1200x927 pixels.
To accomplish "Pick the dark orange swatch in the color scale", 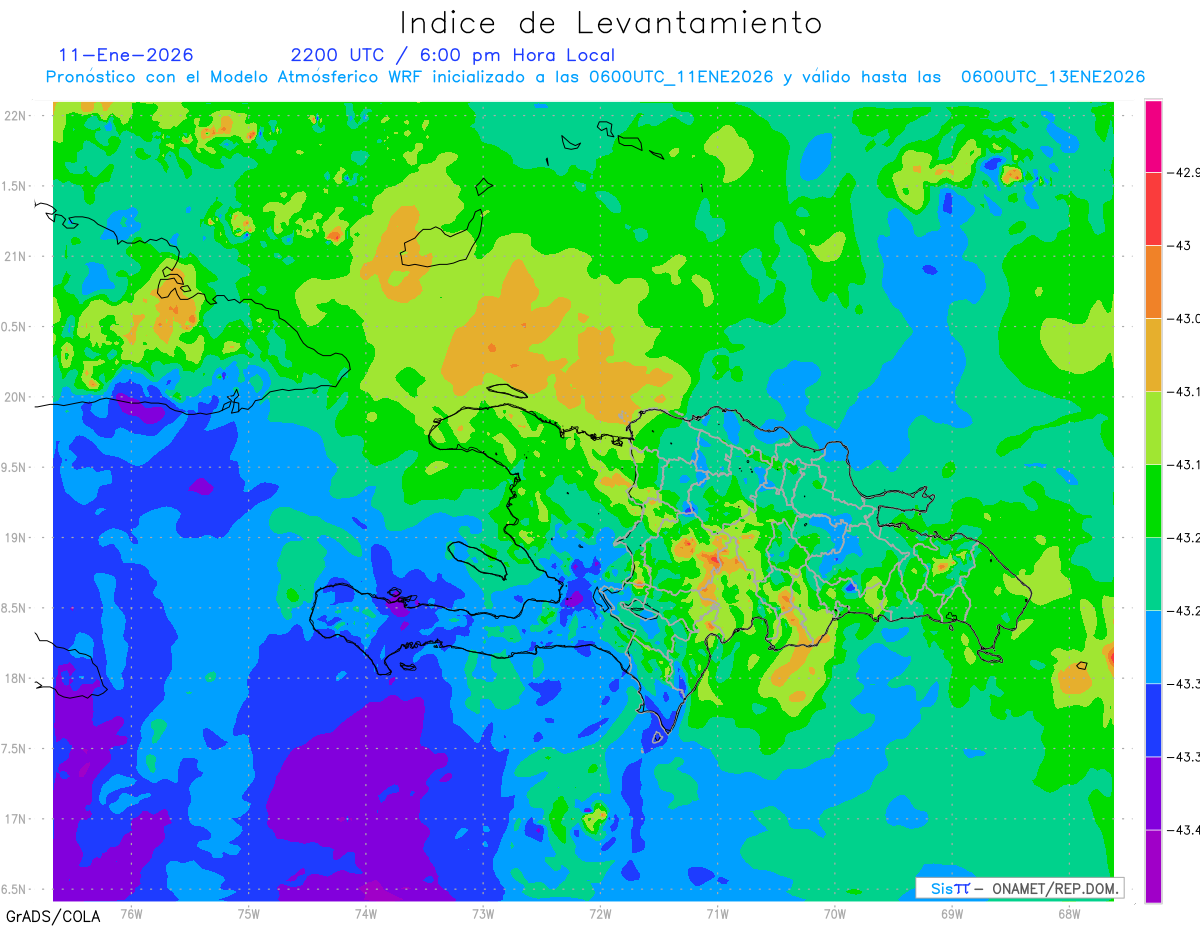I will pos(1153,282).
